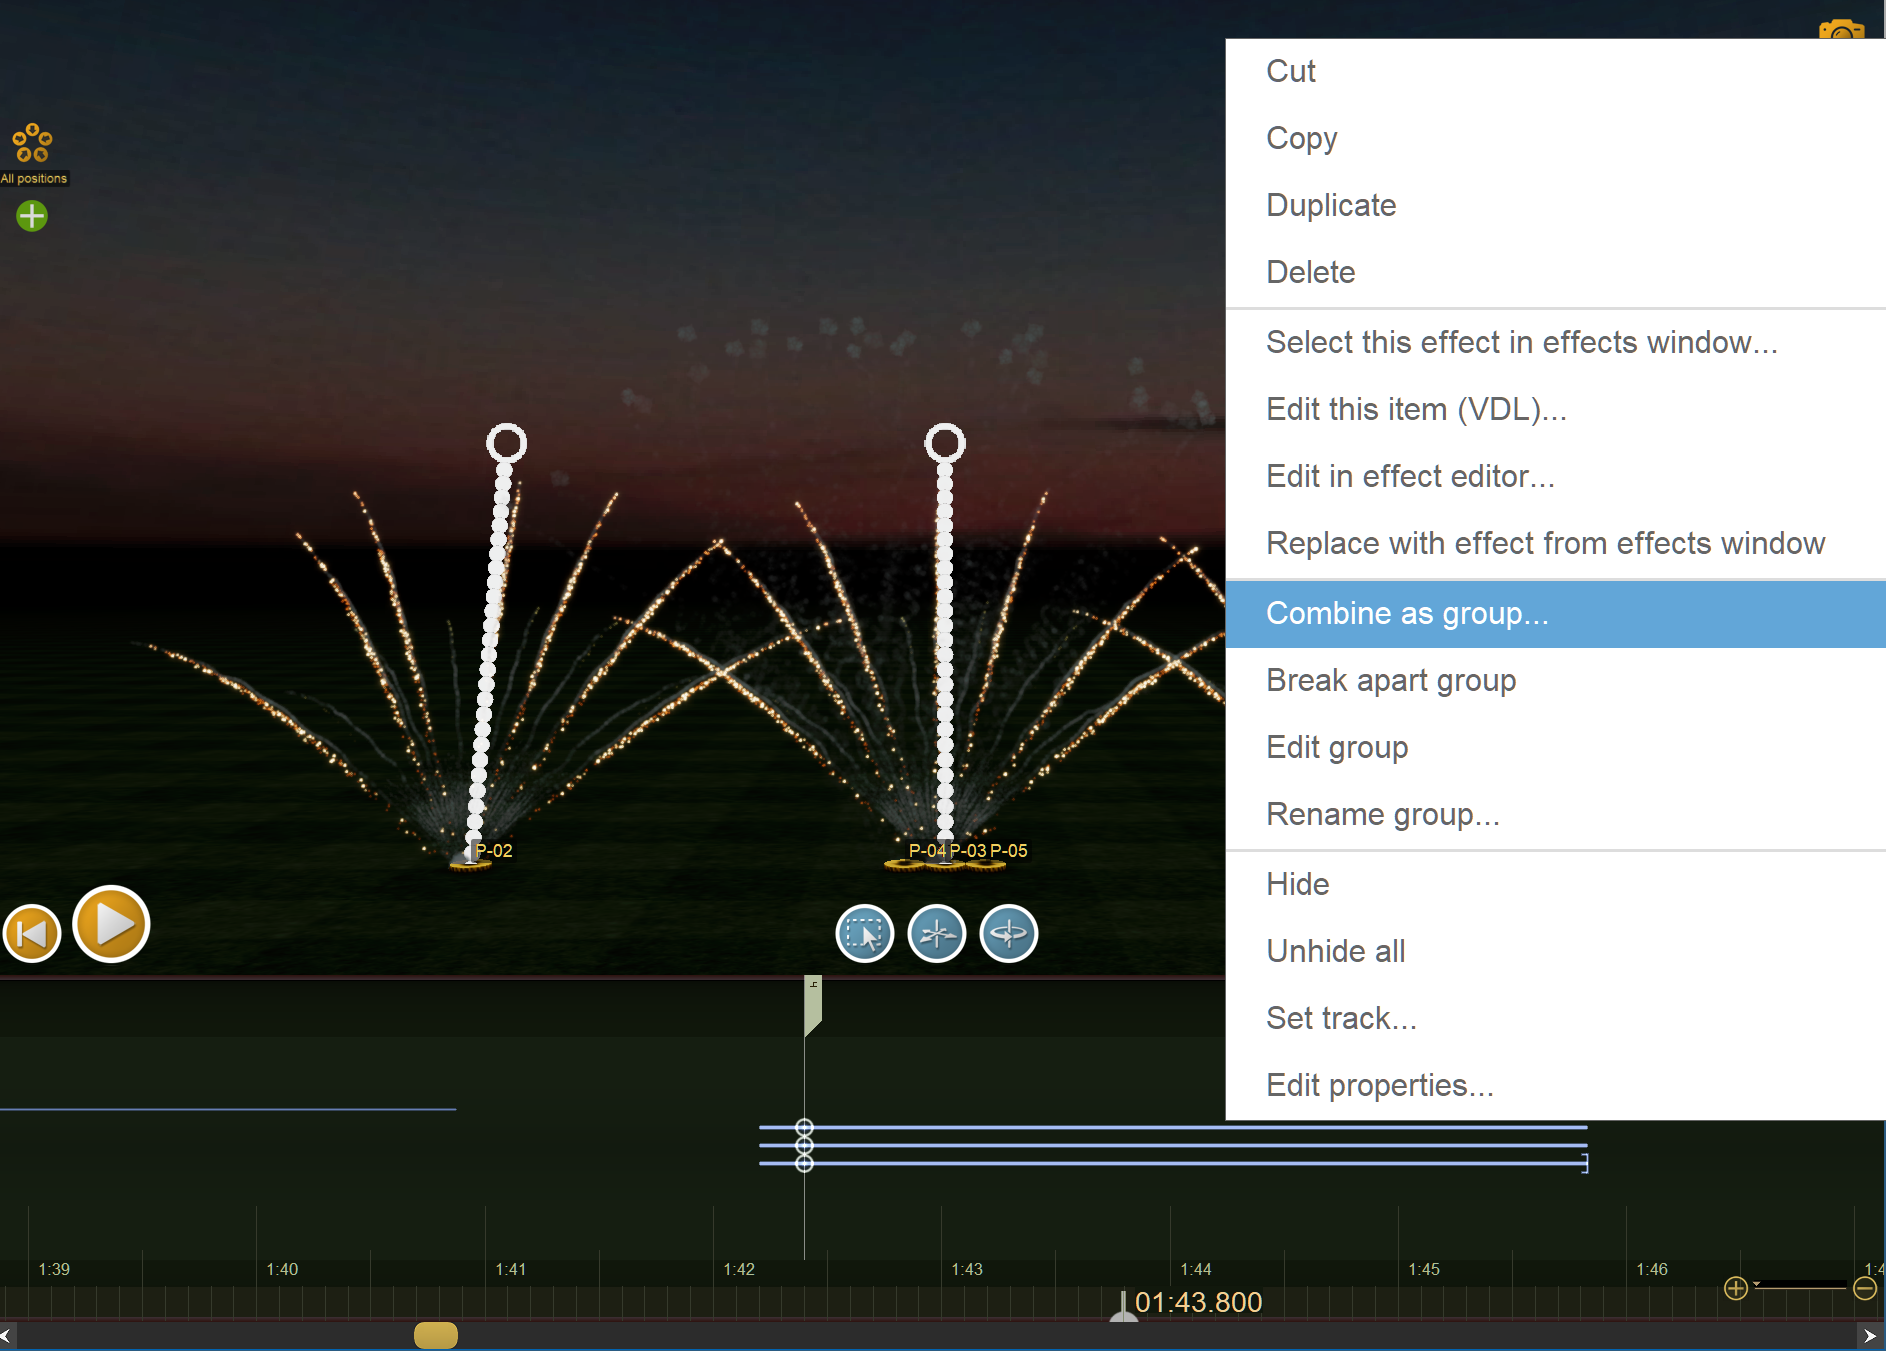Choose Edit group
This screenshot has height=1351, width=1886.
(x=1556, y=748)
